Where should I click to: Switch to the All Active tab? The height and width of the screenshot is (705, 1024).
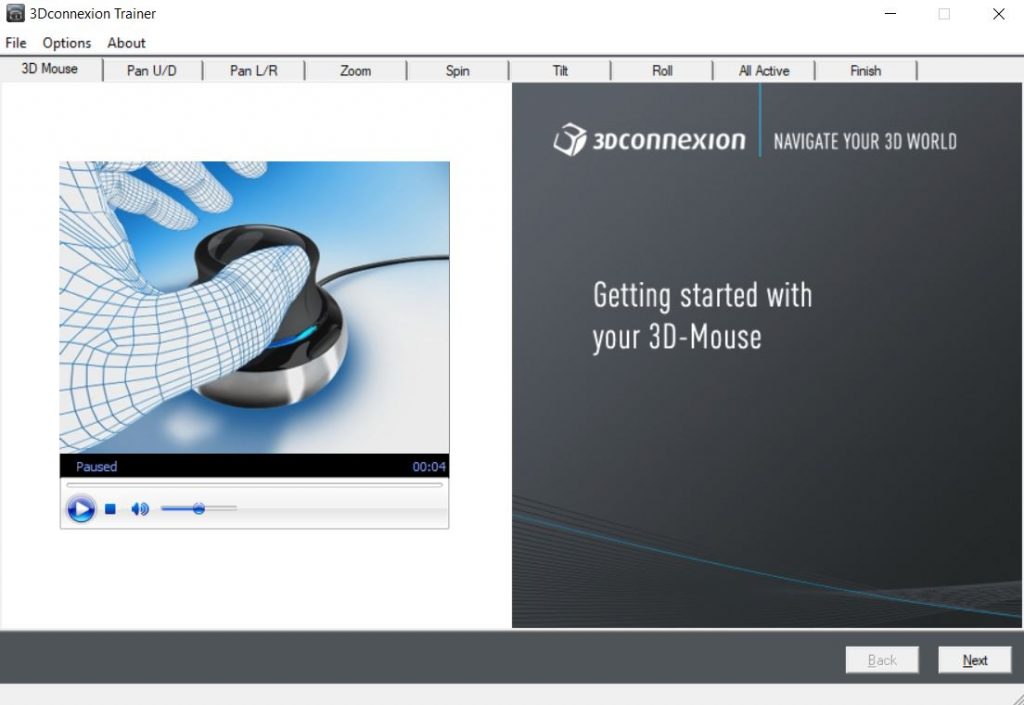click(763, 70)
